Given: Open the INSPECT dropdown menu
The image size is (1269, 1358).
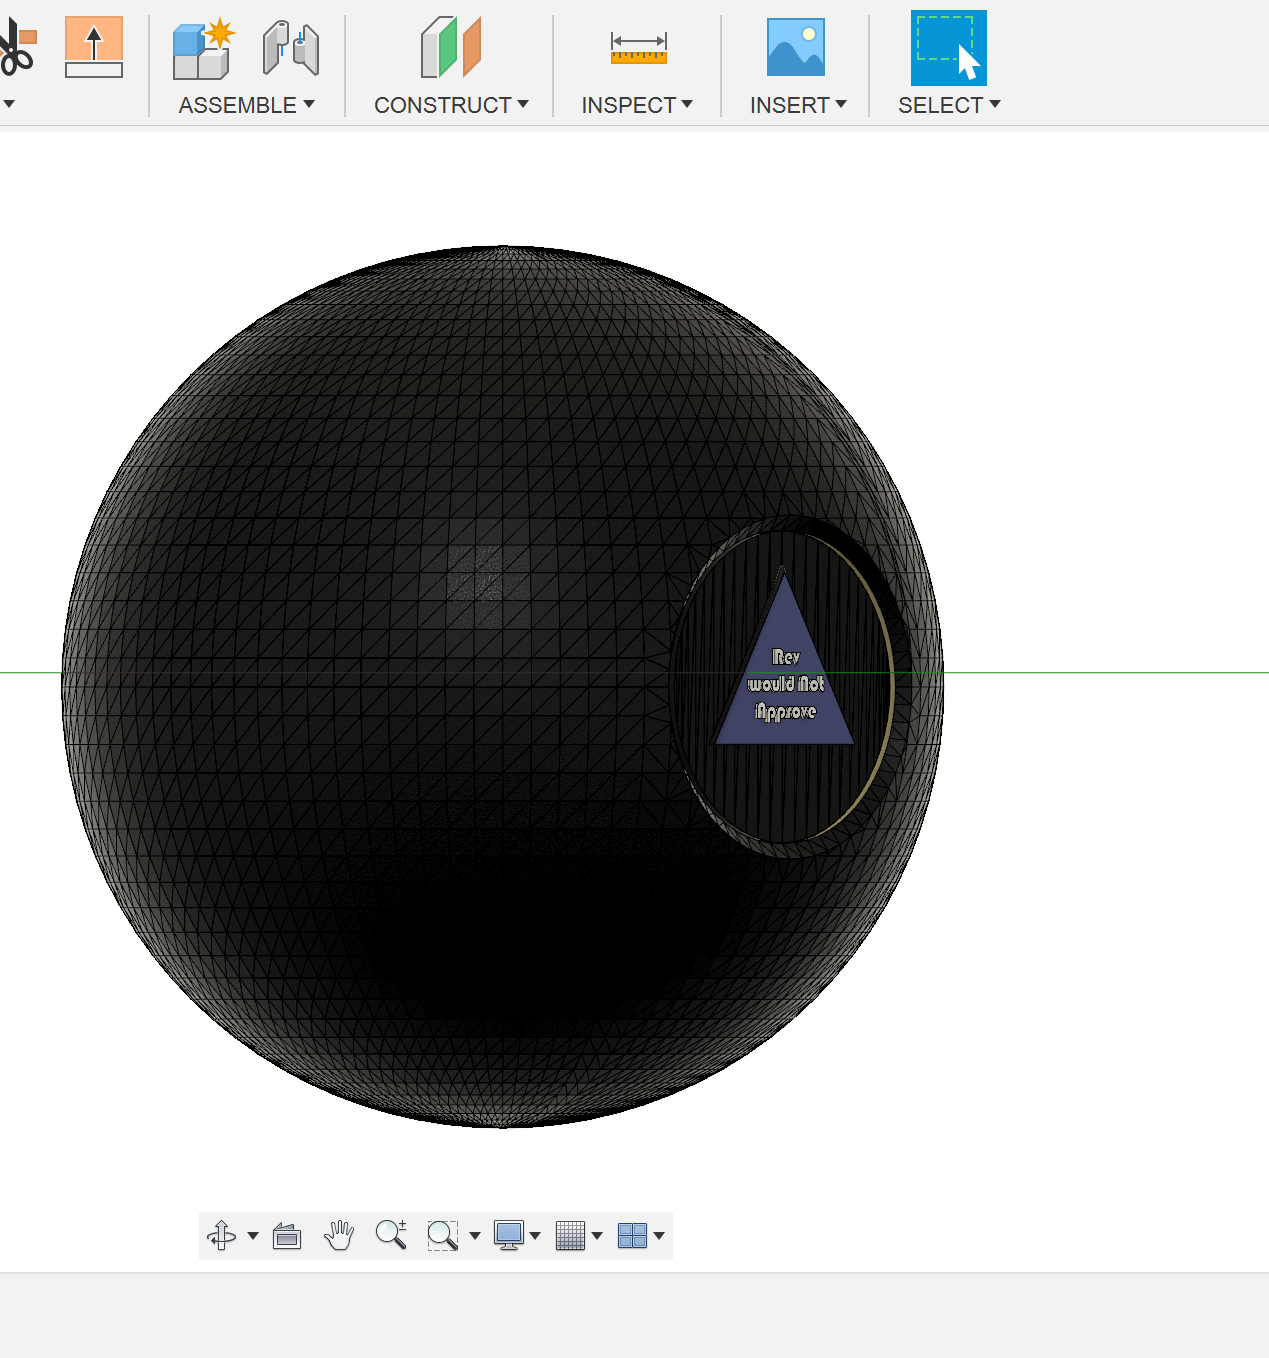Looking at the screenshot, I should [637, 105].
